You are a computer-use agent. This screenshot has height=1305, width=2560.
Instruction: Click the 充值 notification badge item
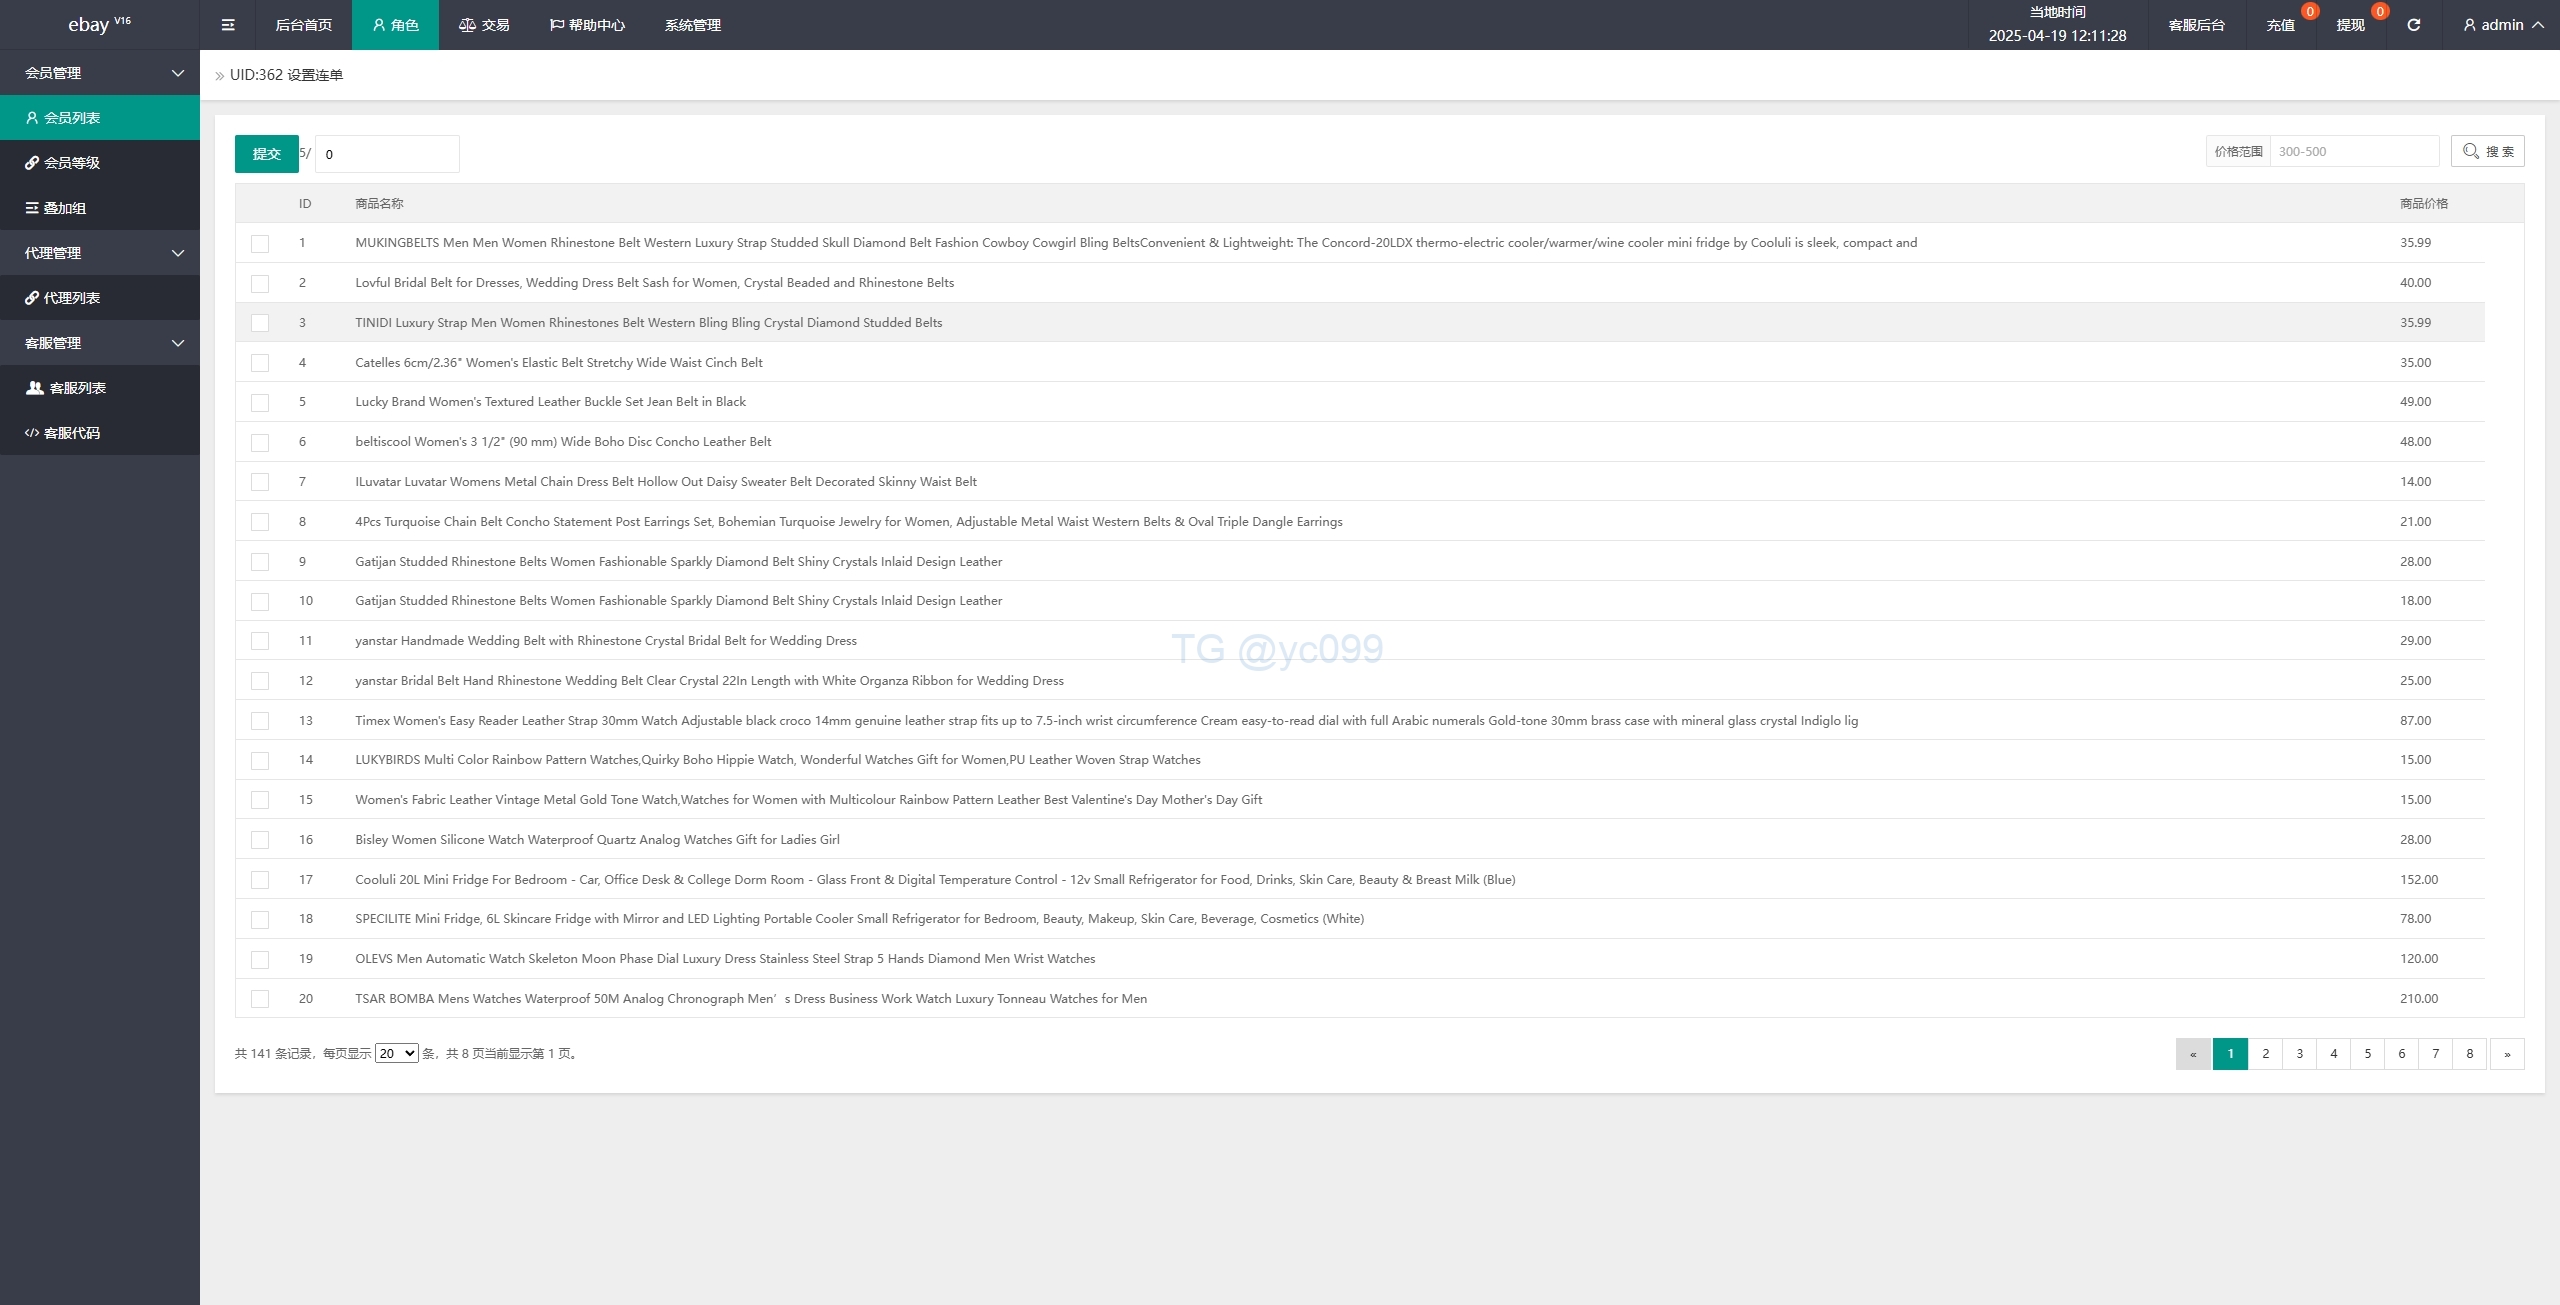[2281, 25]
